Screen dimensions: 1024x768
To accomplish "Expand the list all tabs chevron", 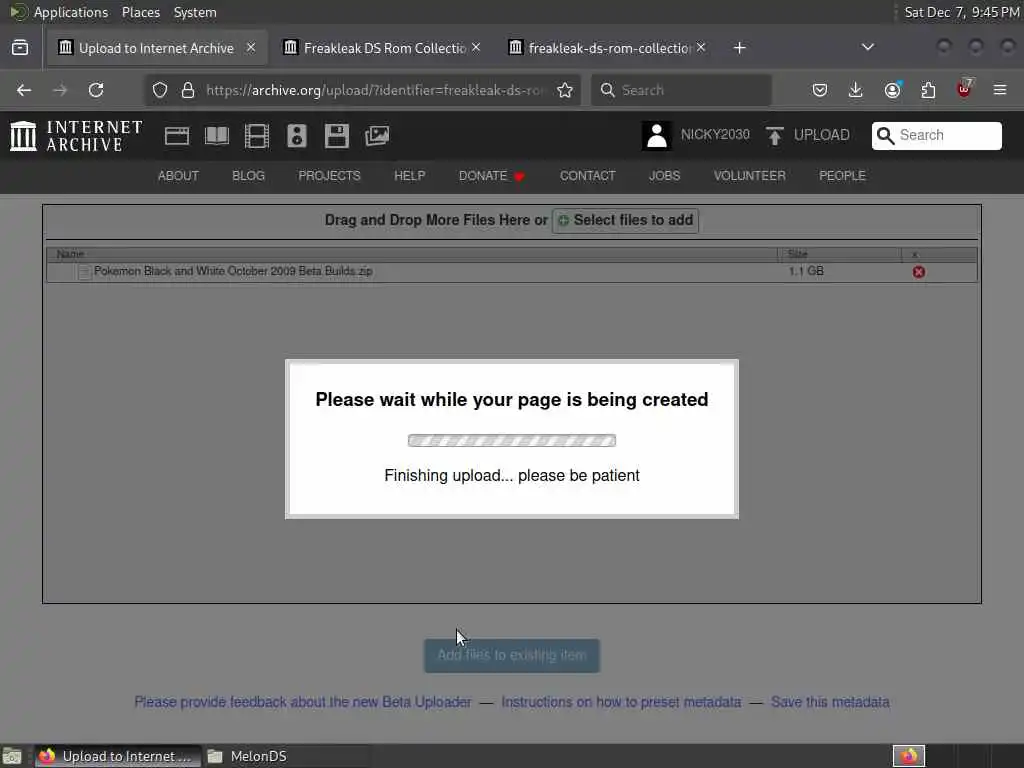I will pyautogui.click(x=867, y=47).
